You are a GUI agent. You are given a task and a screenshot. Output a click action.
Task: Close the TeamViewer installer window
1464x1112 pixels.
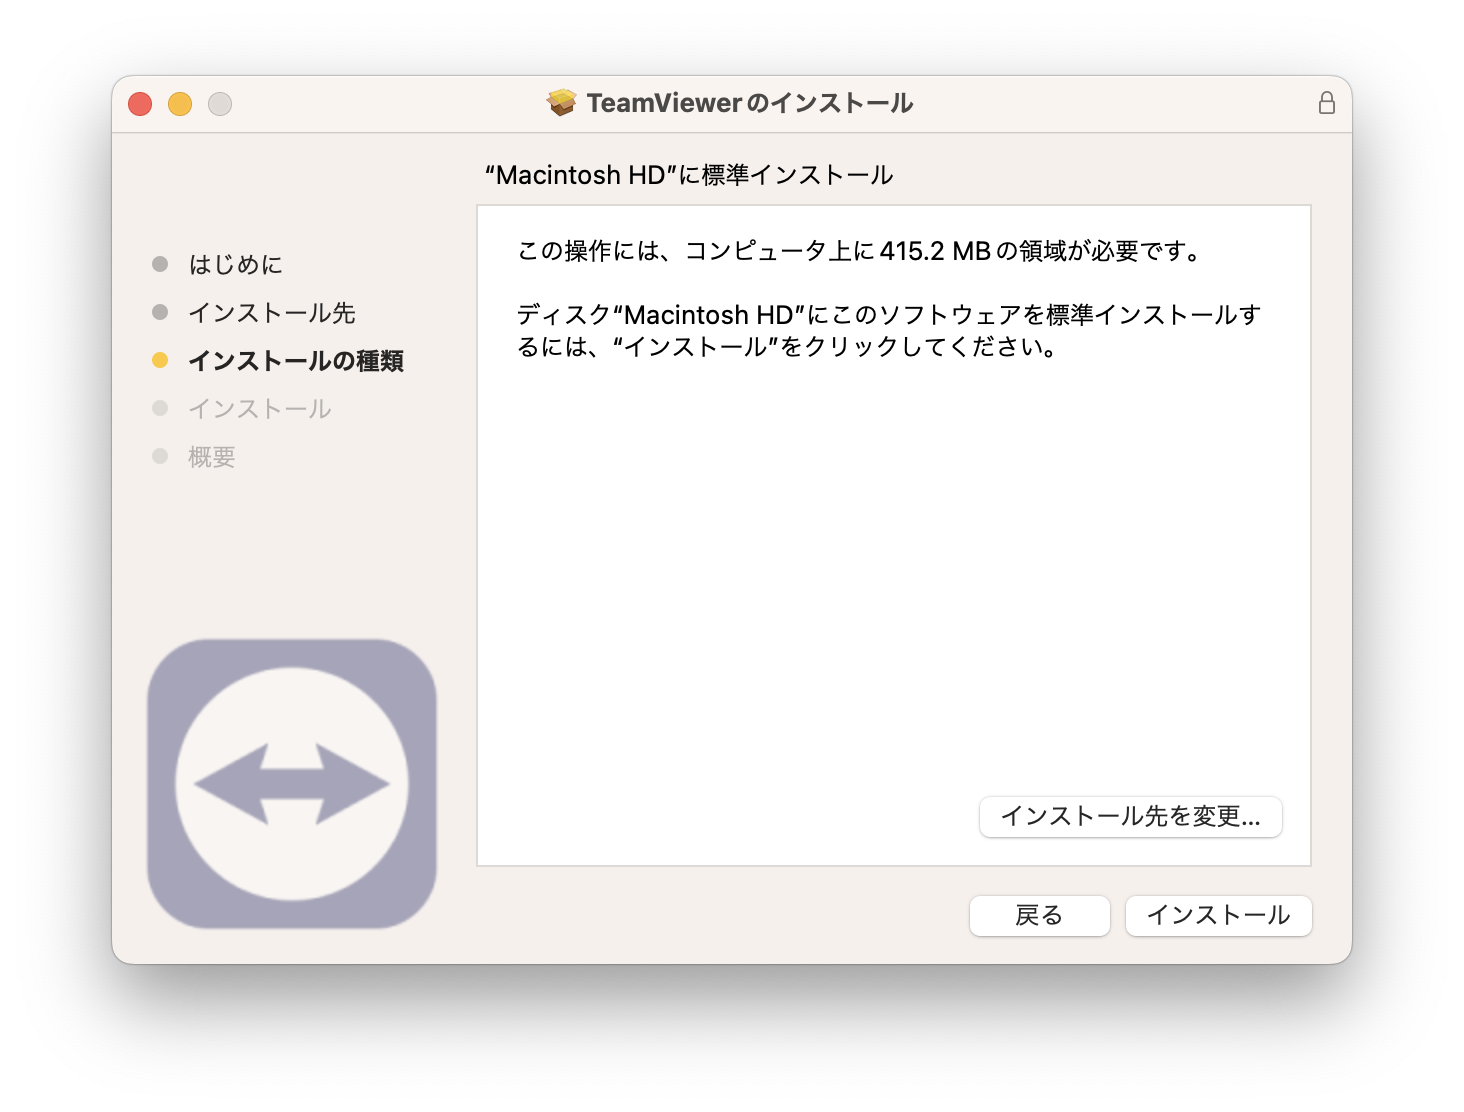click(x=140, y=104)
